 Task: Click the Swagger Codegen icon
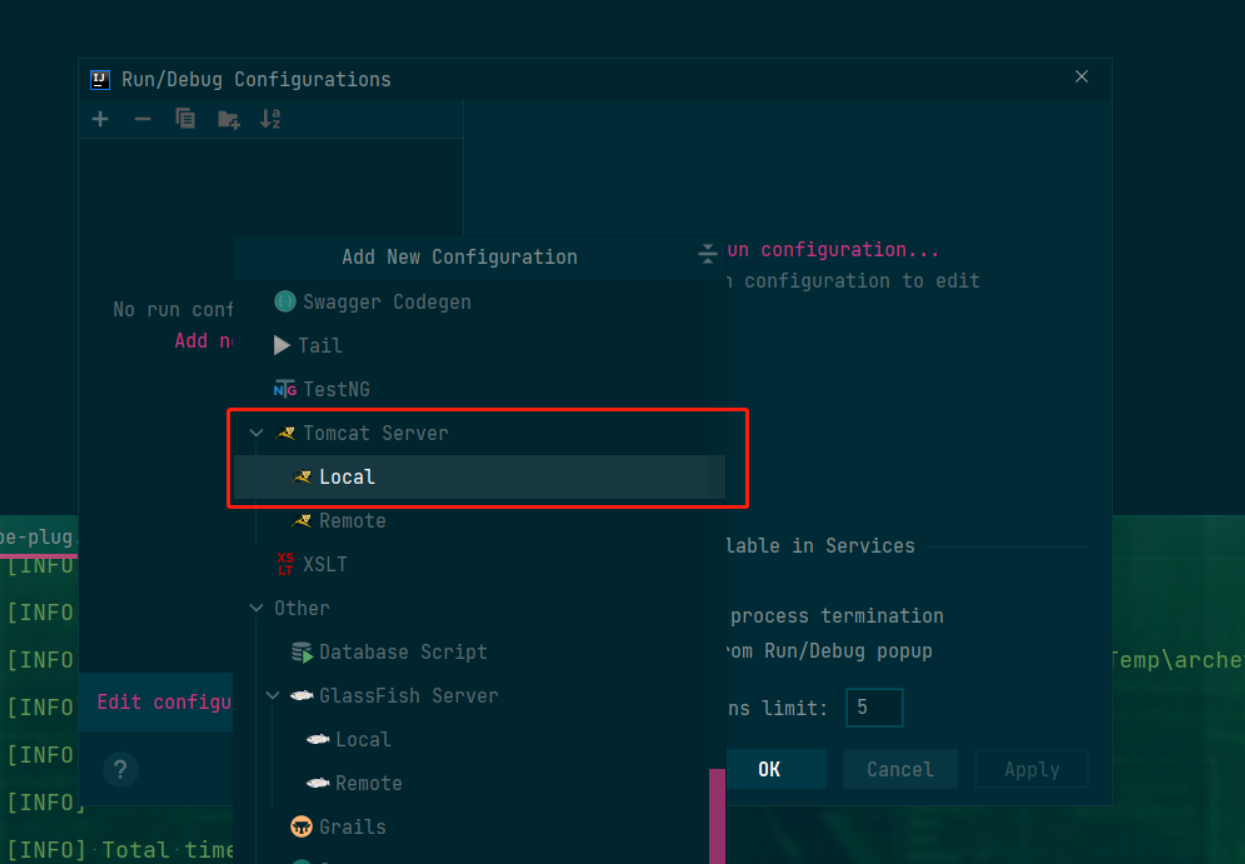pos(285,301)
